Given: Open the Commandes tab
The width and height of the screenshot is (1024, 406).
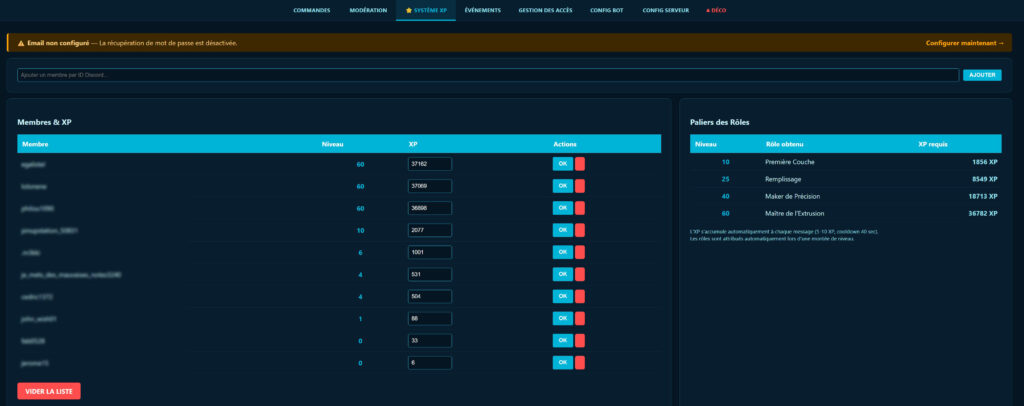Looking at the screenshot, I should [312, 10].
